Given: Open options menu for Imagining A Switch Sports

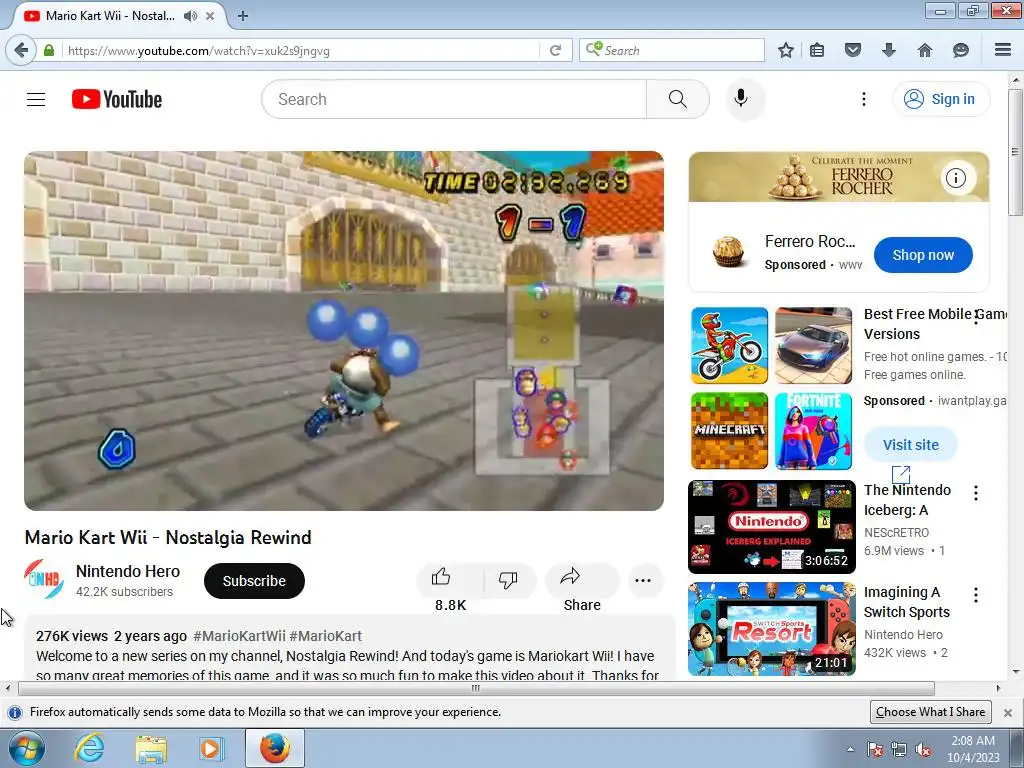Looking at the screenshot, I should [976, 595].
